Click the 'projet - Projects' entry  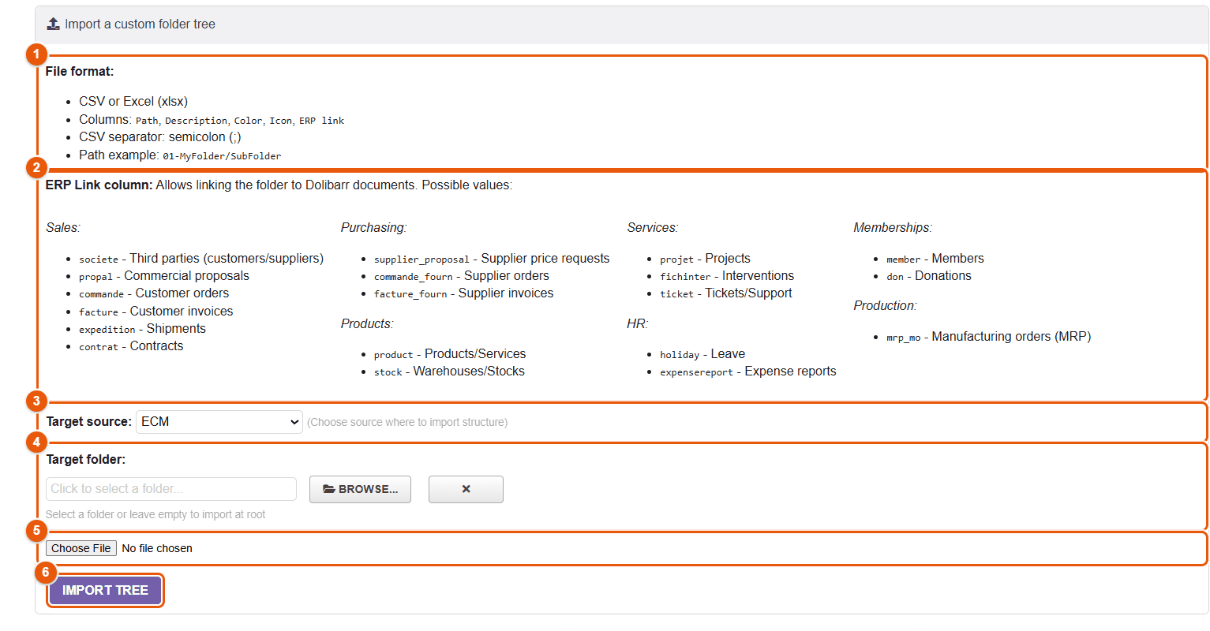(705, 259)
